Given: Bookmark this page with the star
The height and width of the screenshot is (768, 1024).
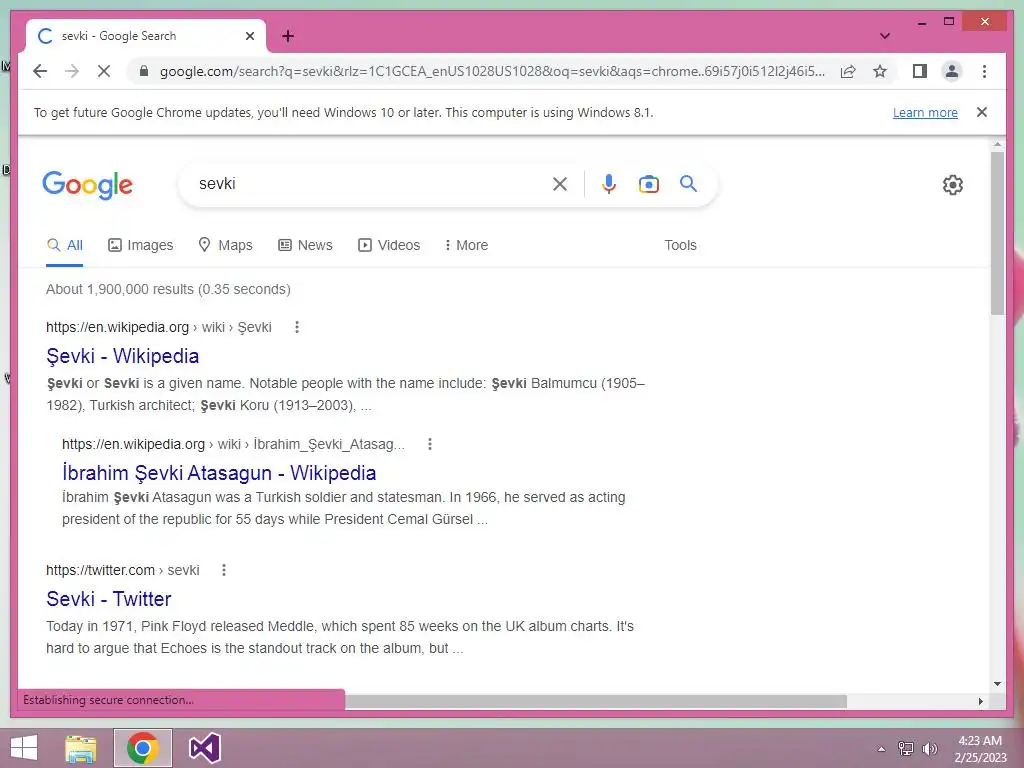Looking at the screenshot, I should point(880,71).
